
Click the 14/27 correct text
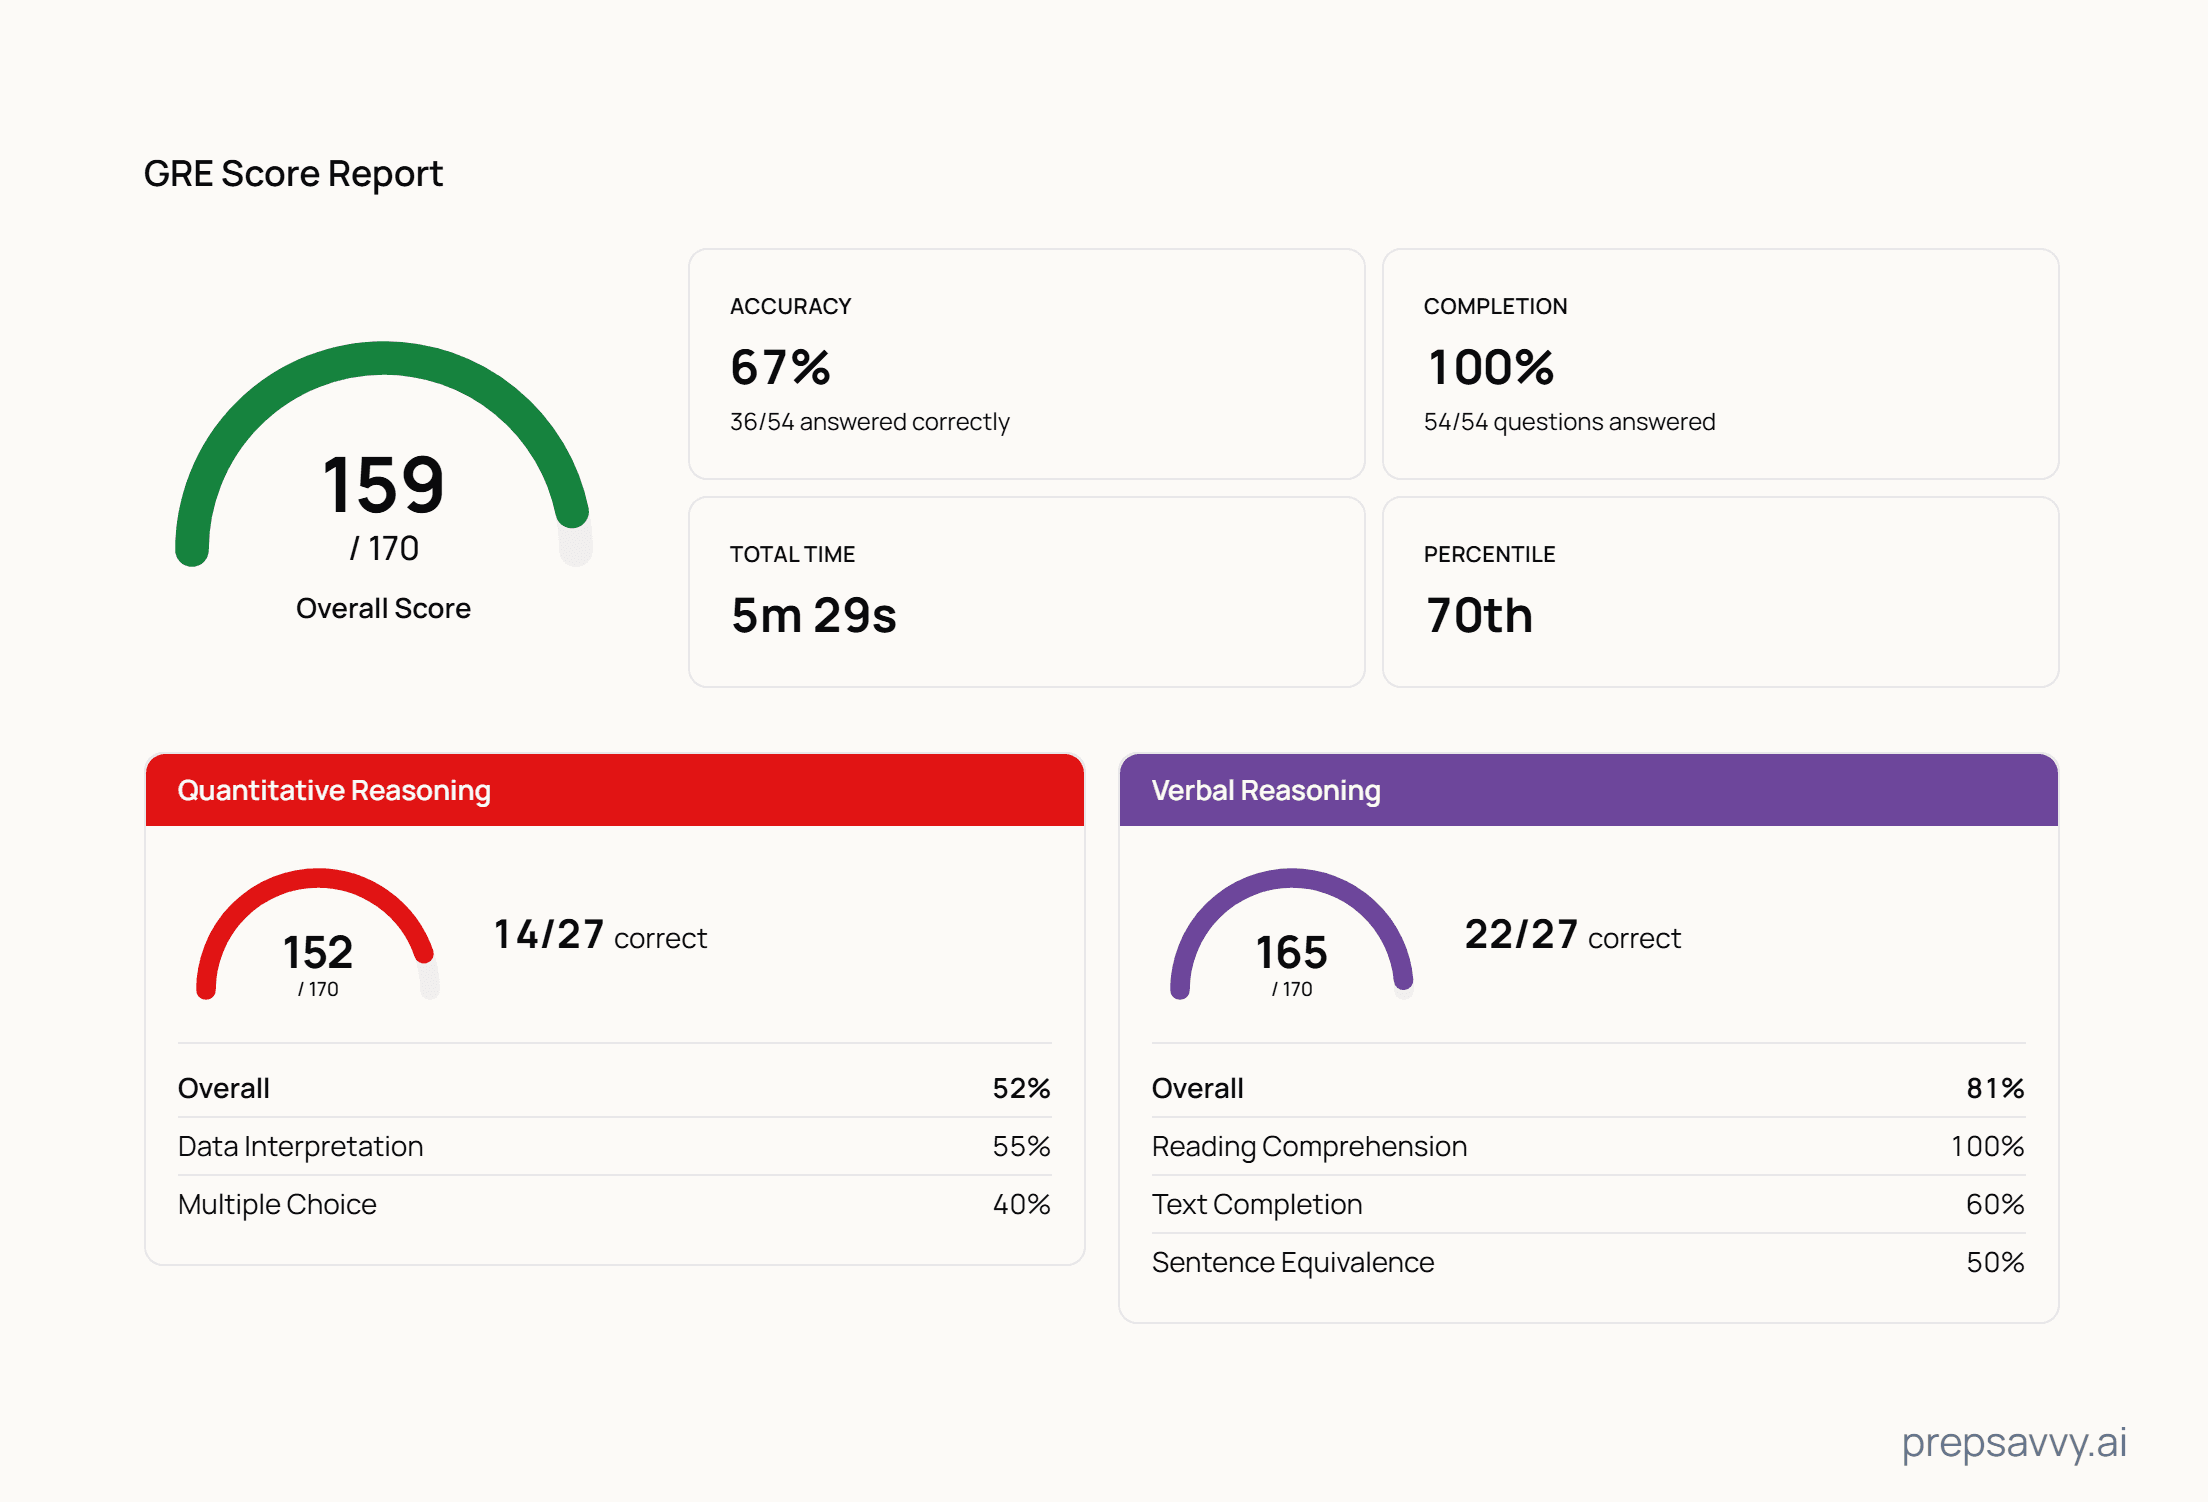(x=601, y=936)
